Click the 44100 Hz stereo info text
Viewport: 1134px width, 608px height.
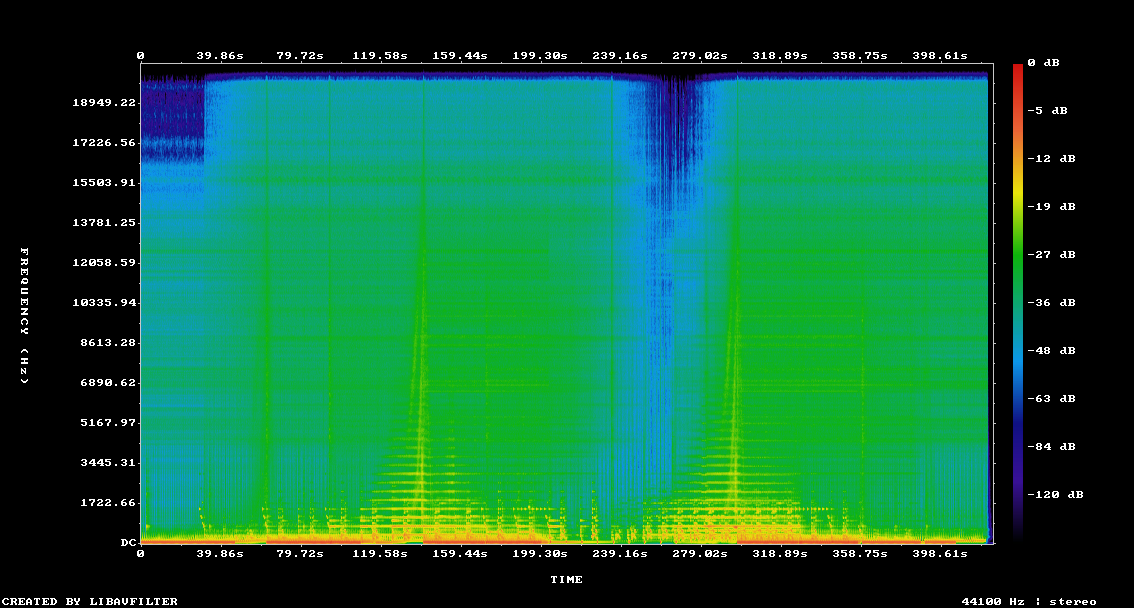point(1028,601)
